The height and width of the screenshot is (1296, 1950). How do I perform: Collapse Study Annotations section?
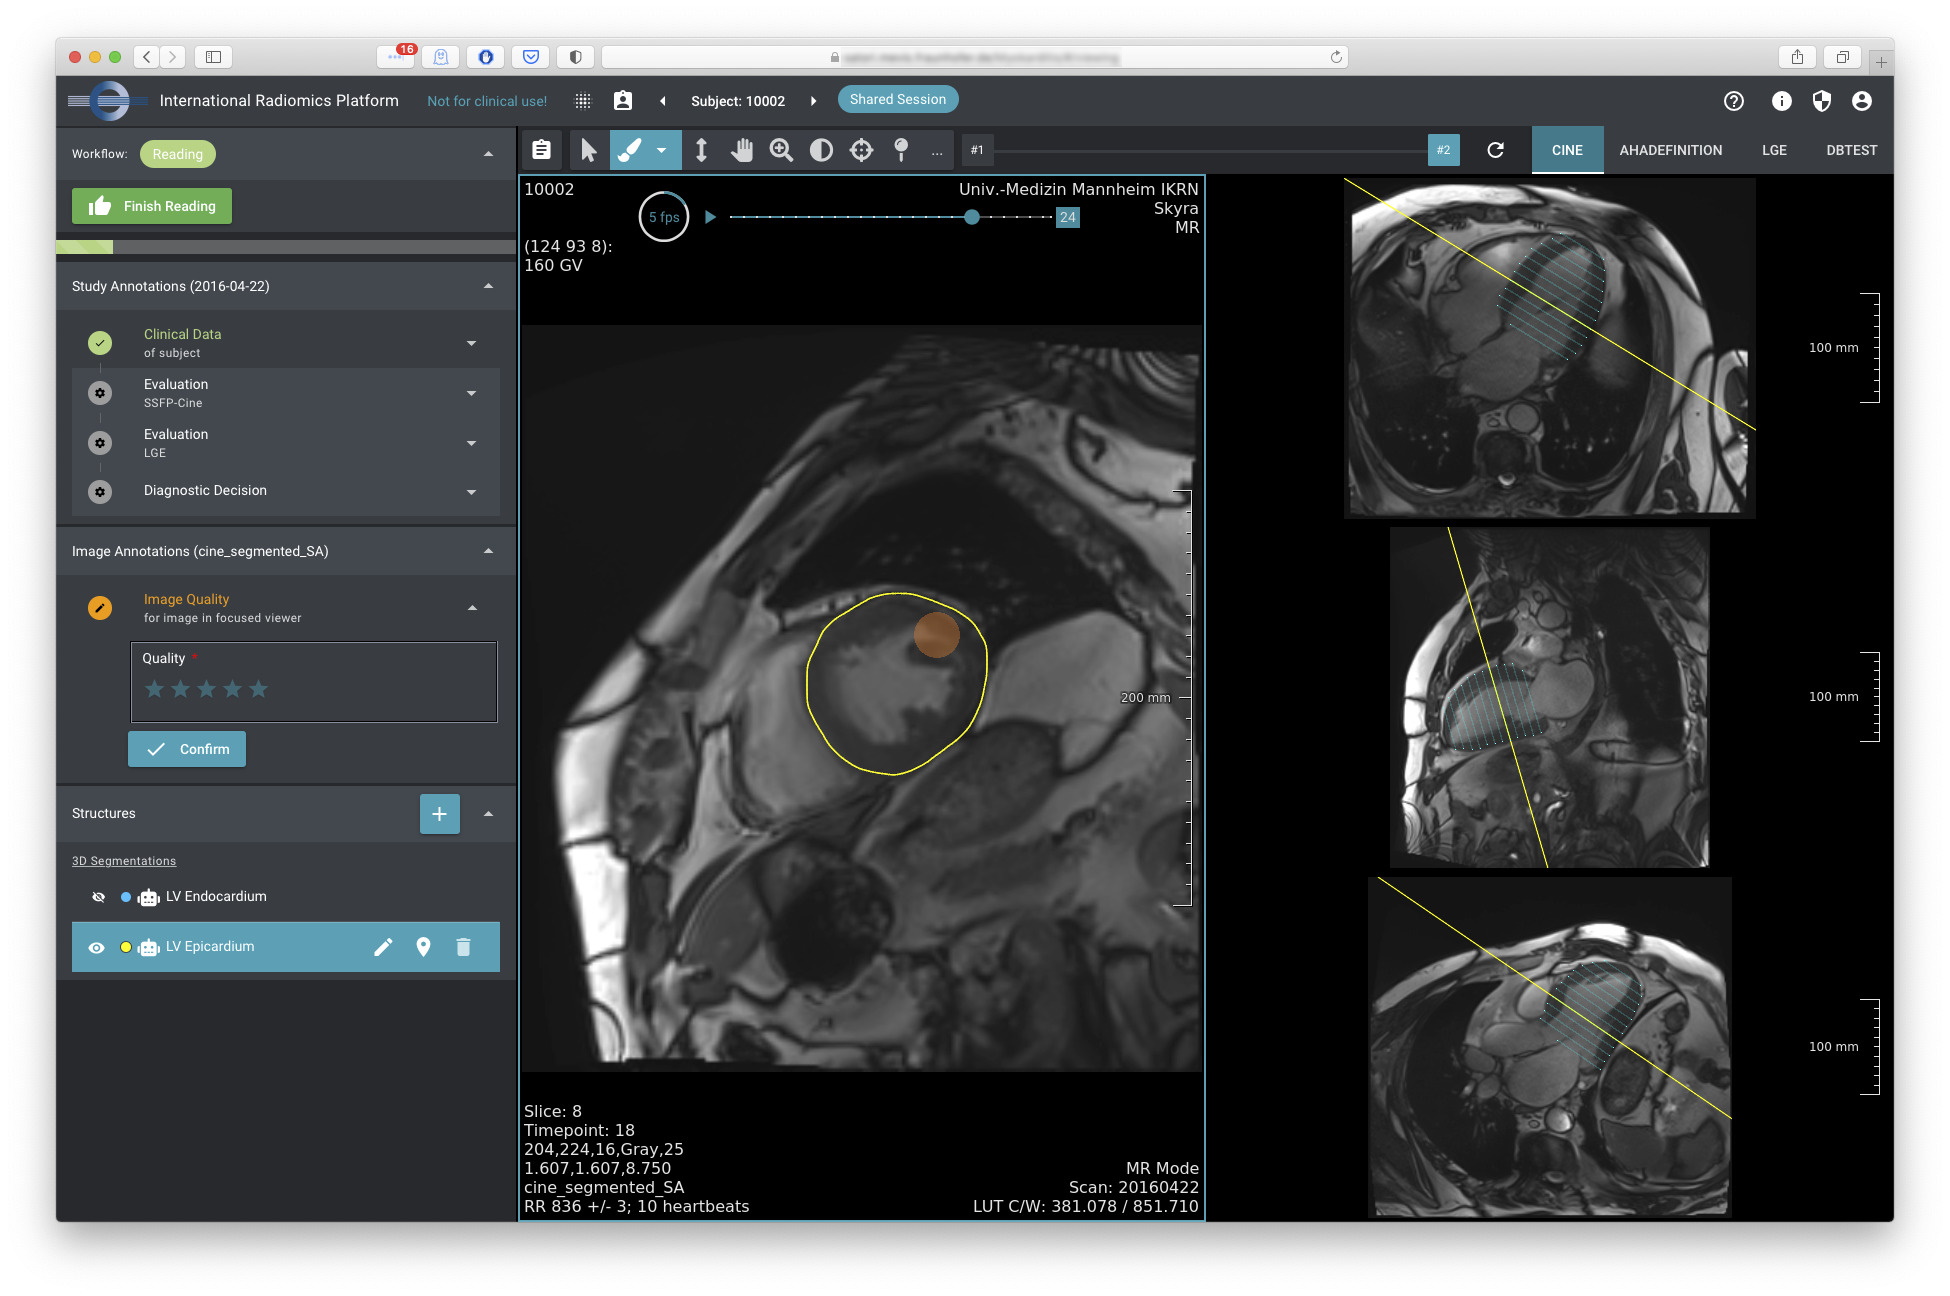click(x=488, y=286)
